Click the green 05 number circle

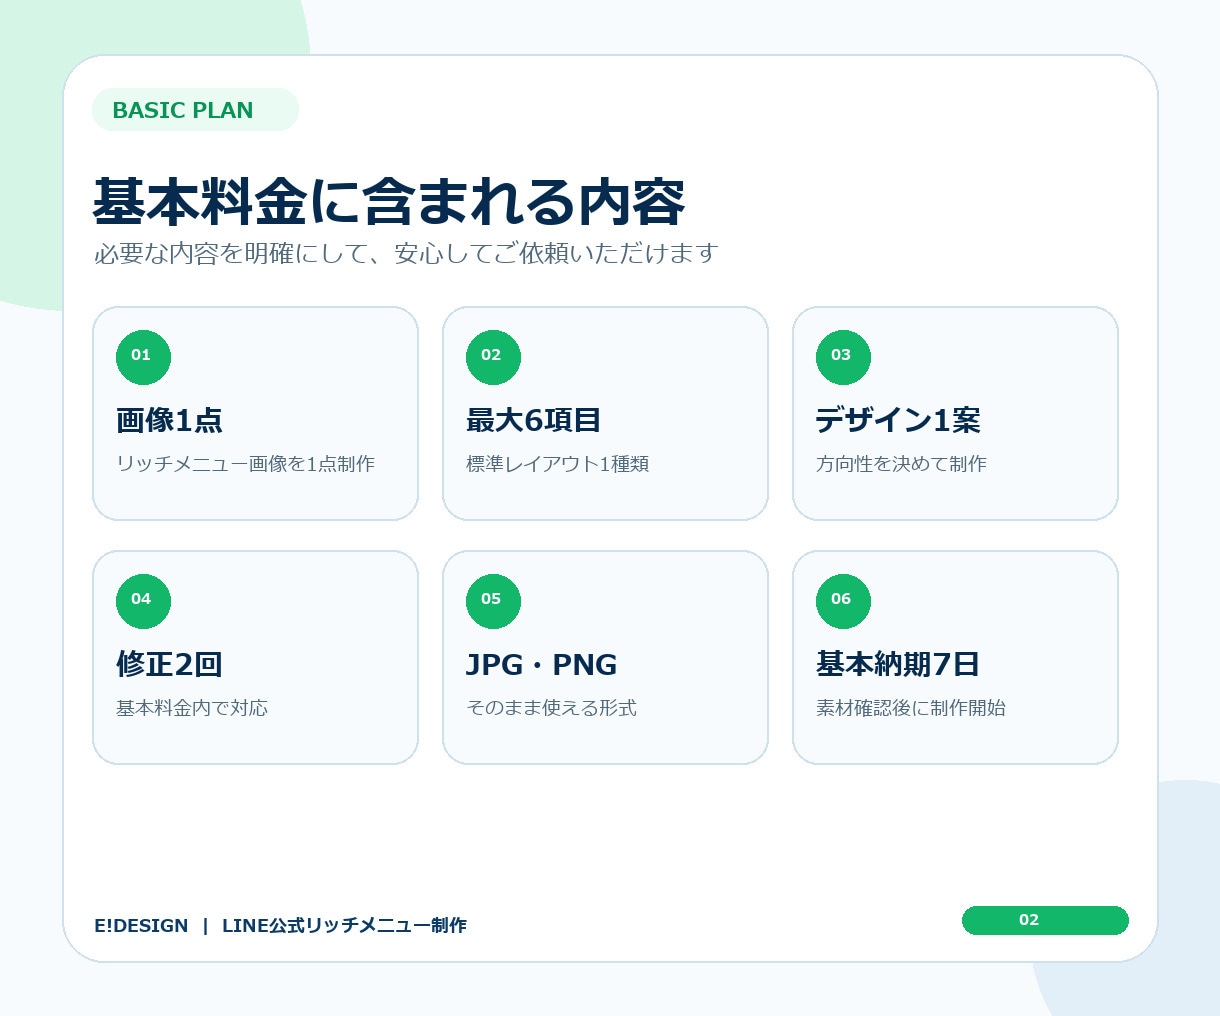[493, 601]
